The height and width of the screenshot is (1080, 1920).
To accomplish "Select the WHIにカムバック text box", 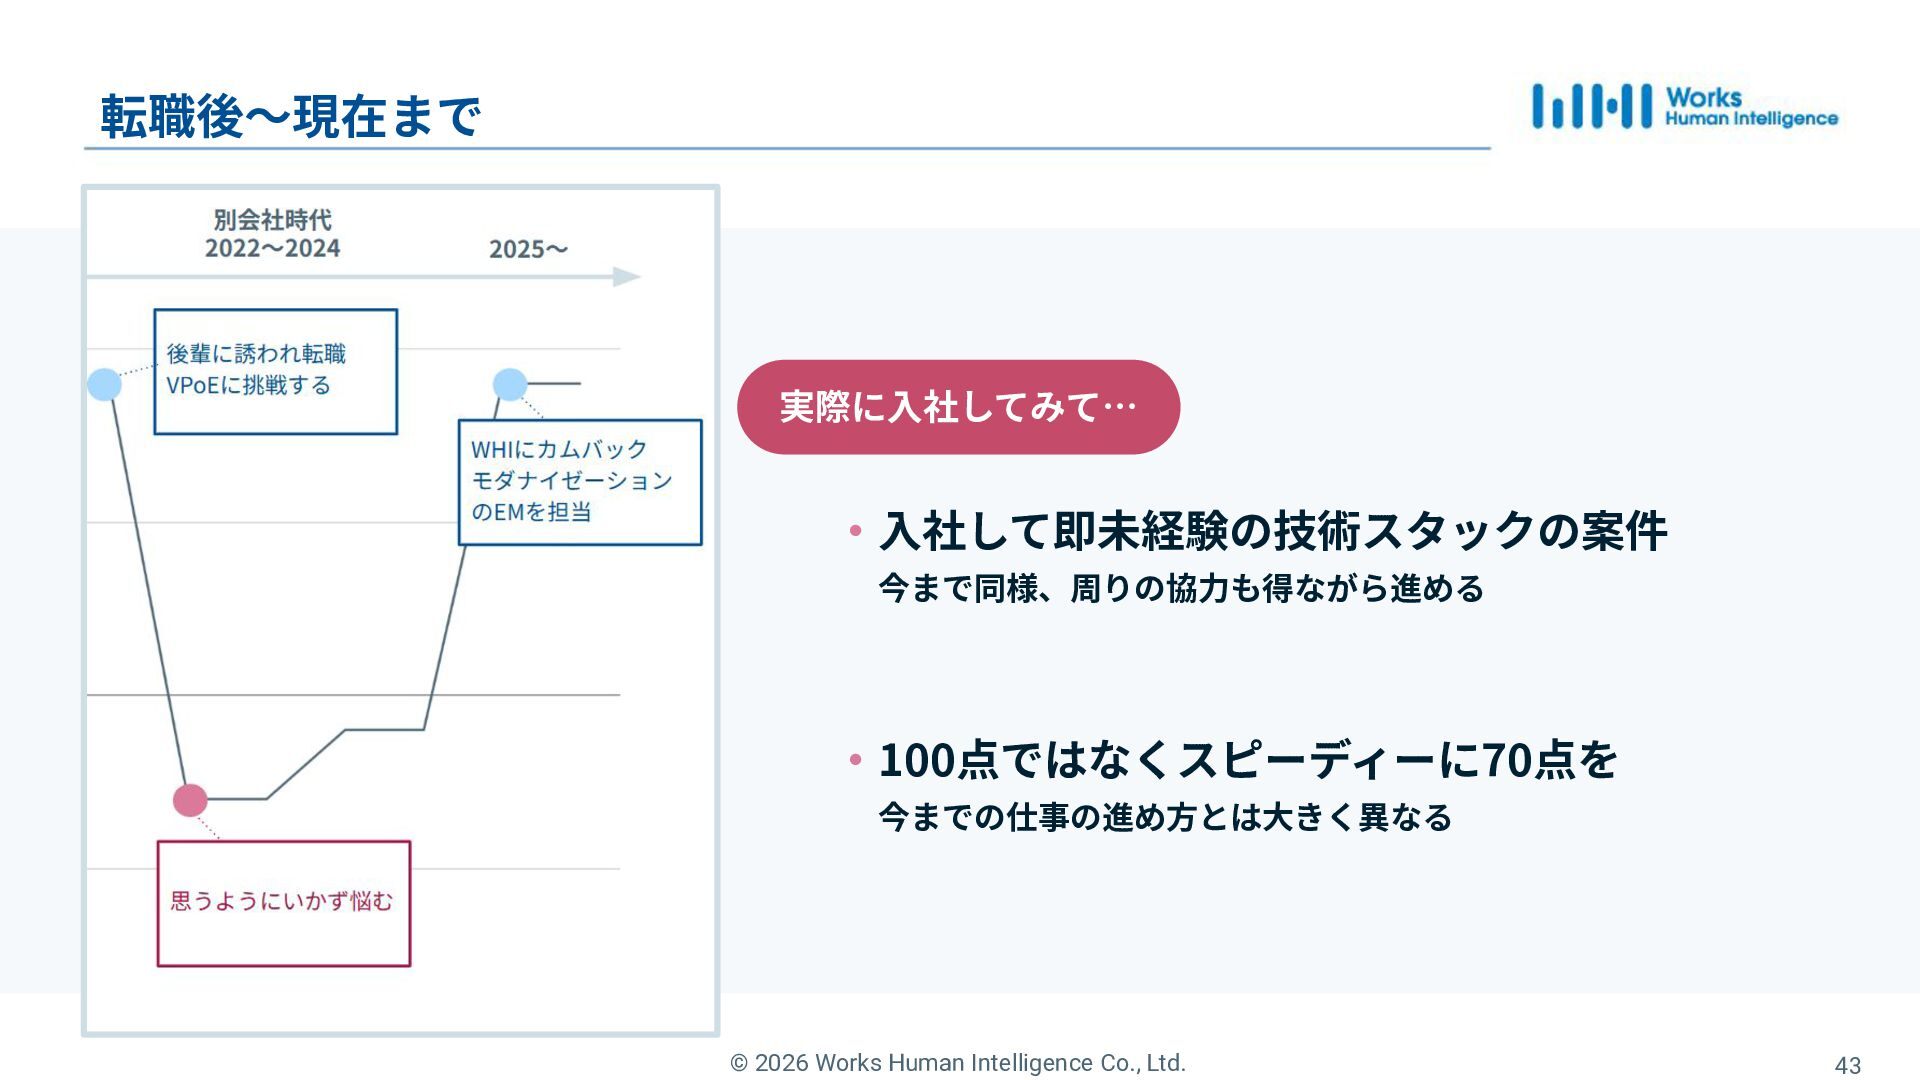I will click(580, 482).
